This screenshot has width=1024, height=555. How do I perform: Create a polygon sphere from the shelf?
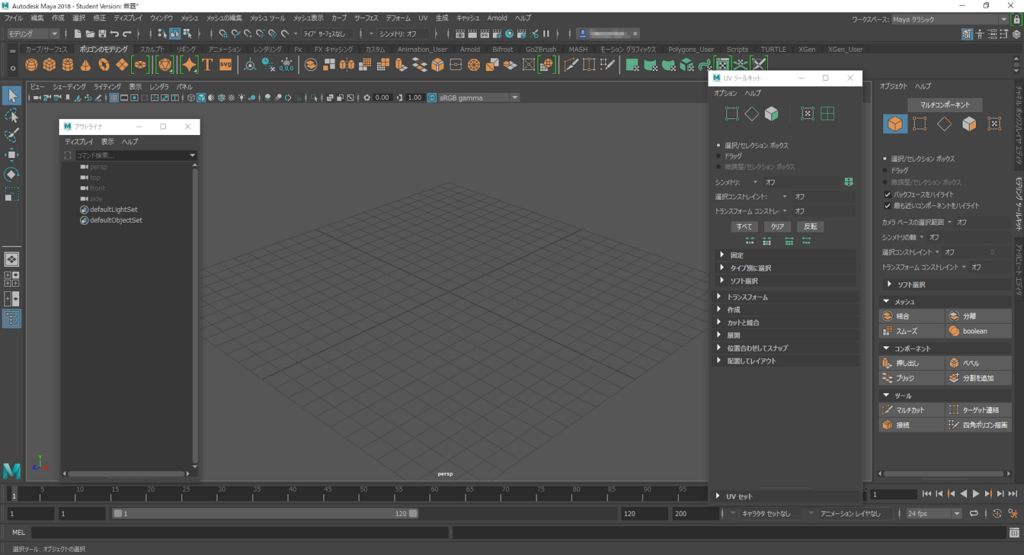[31, 65]
